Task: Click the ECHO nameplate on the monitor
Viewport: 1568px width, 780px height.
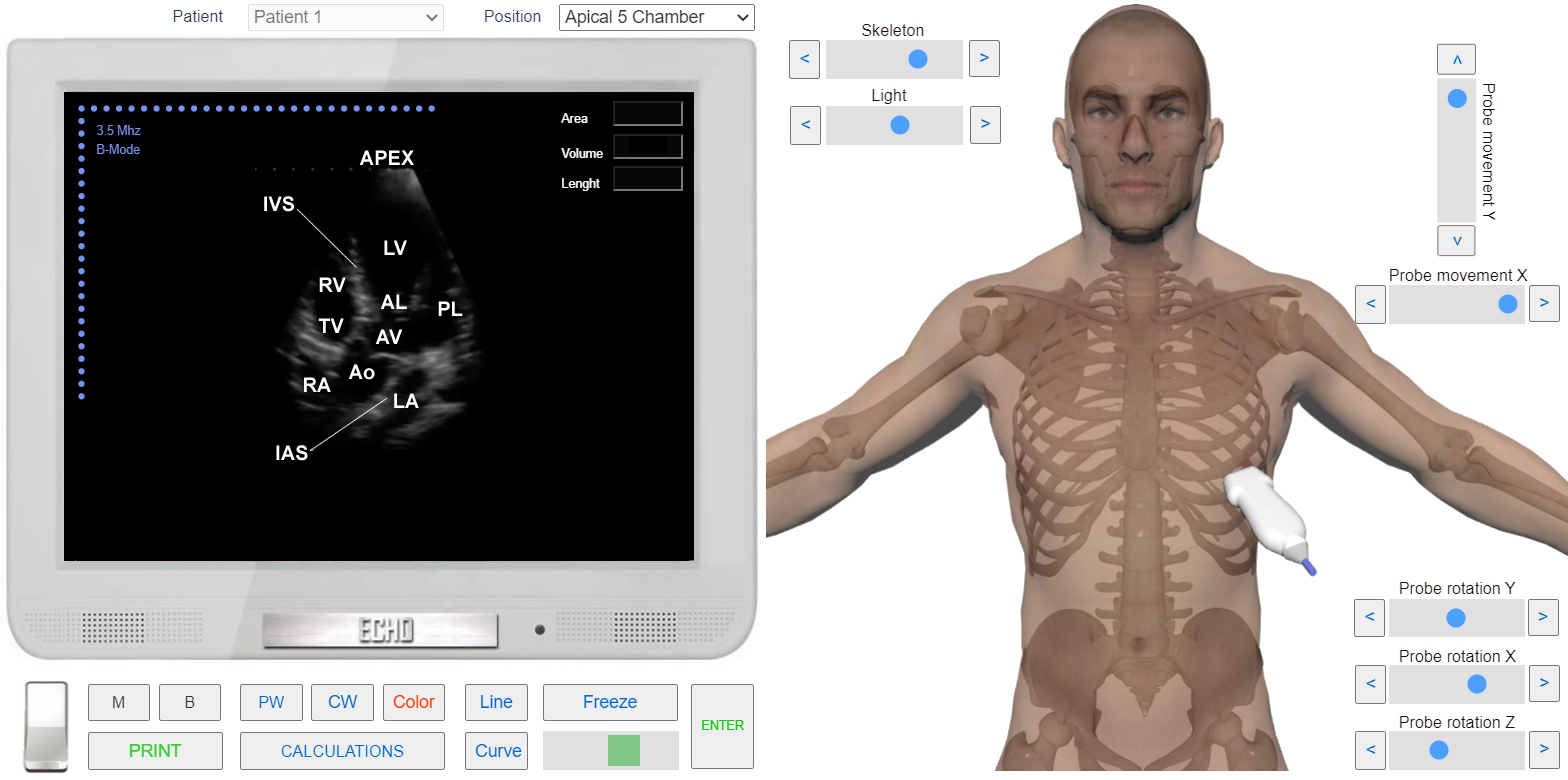Action: pyautogui.click(x=380, y=630)
